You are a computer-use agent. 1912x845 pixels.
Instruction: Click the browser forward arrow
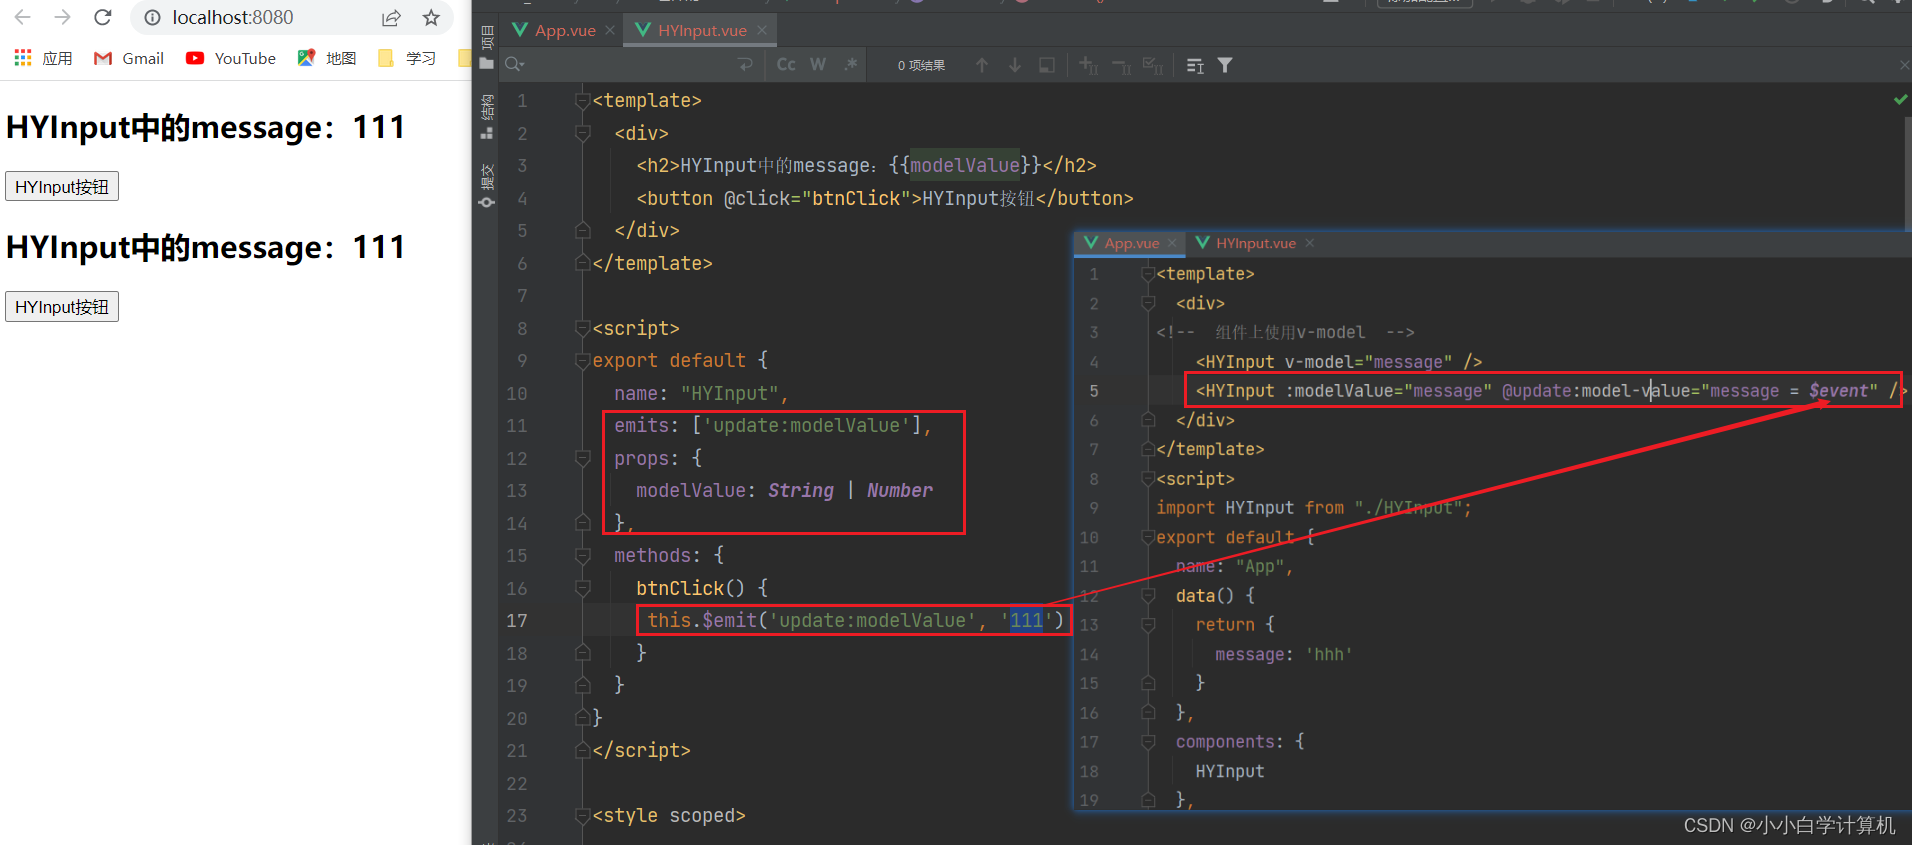(62, 17)
